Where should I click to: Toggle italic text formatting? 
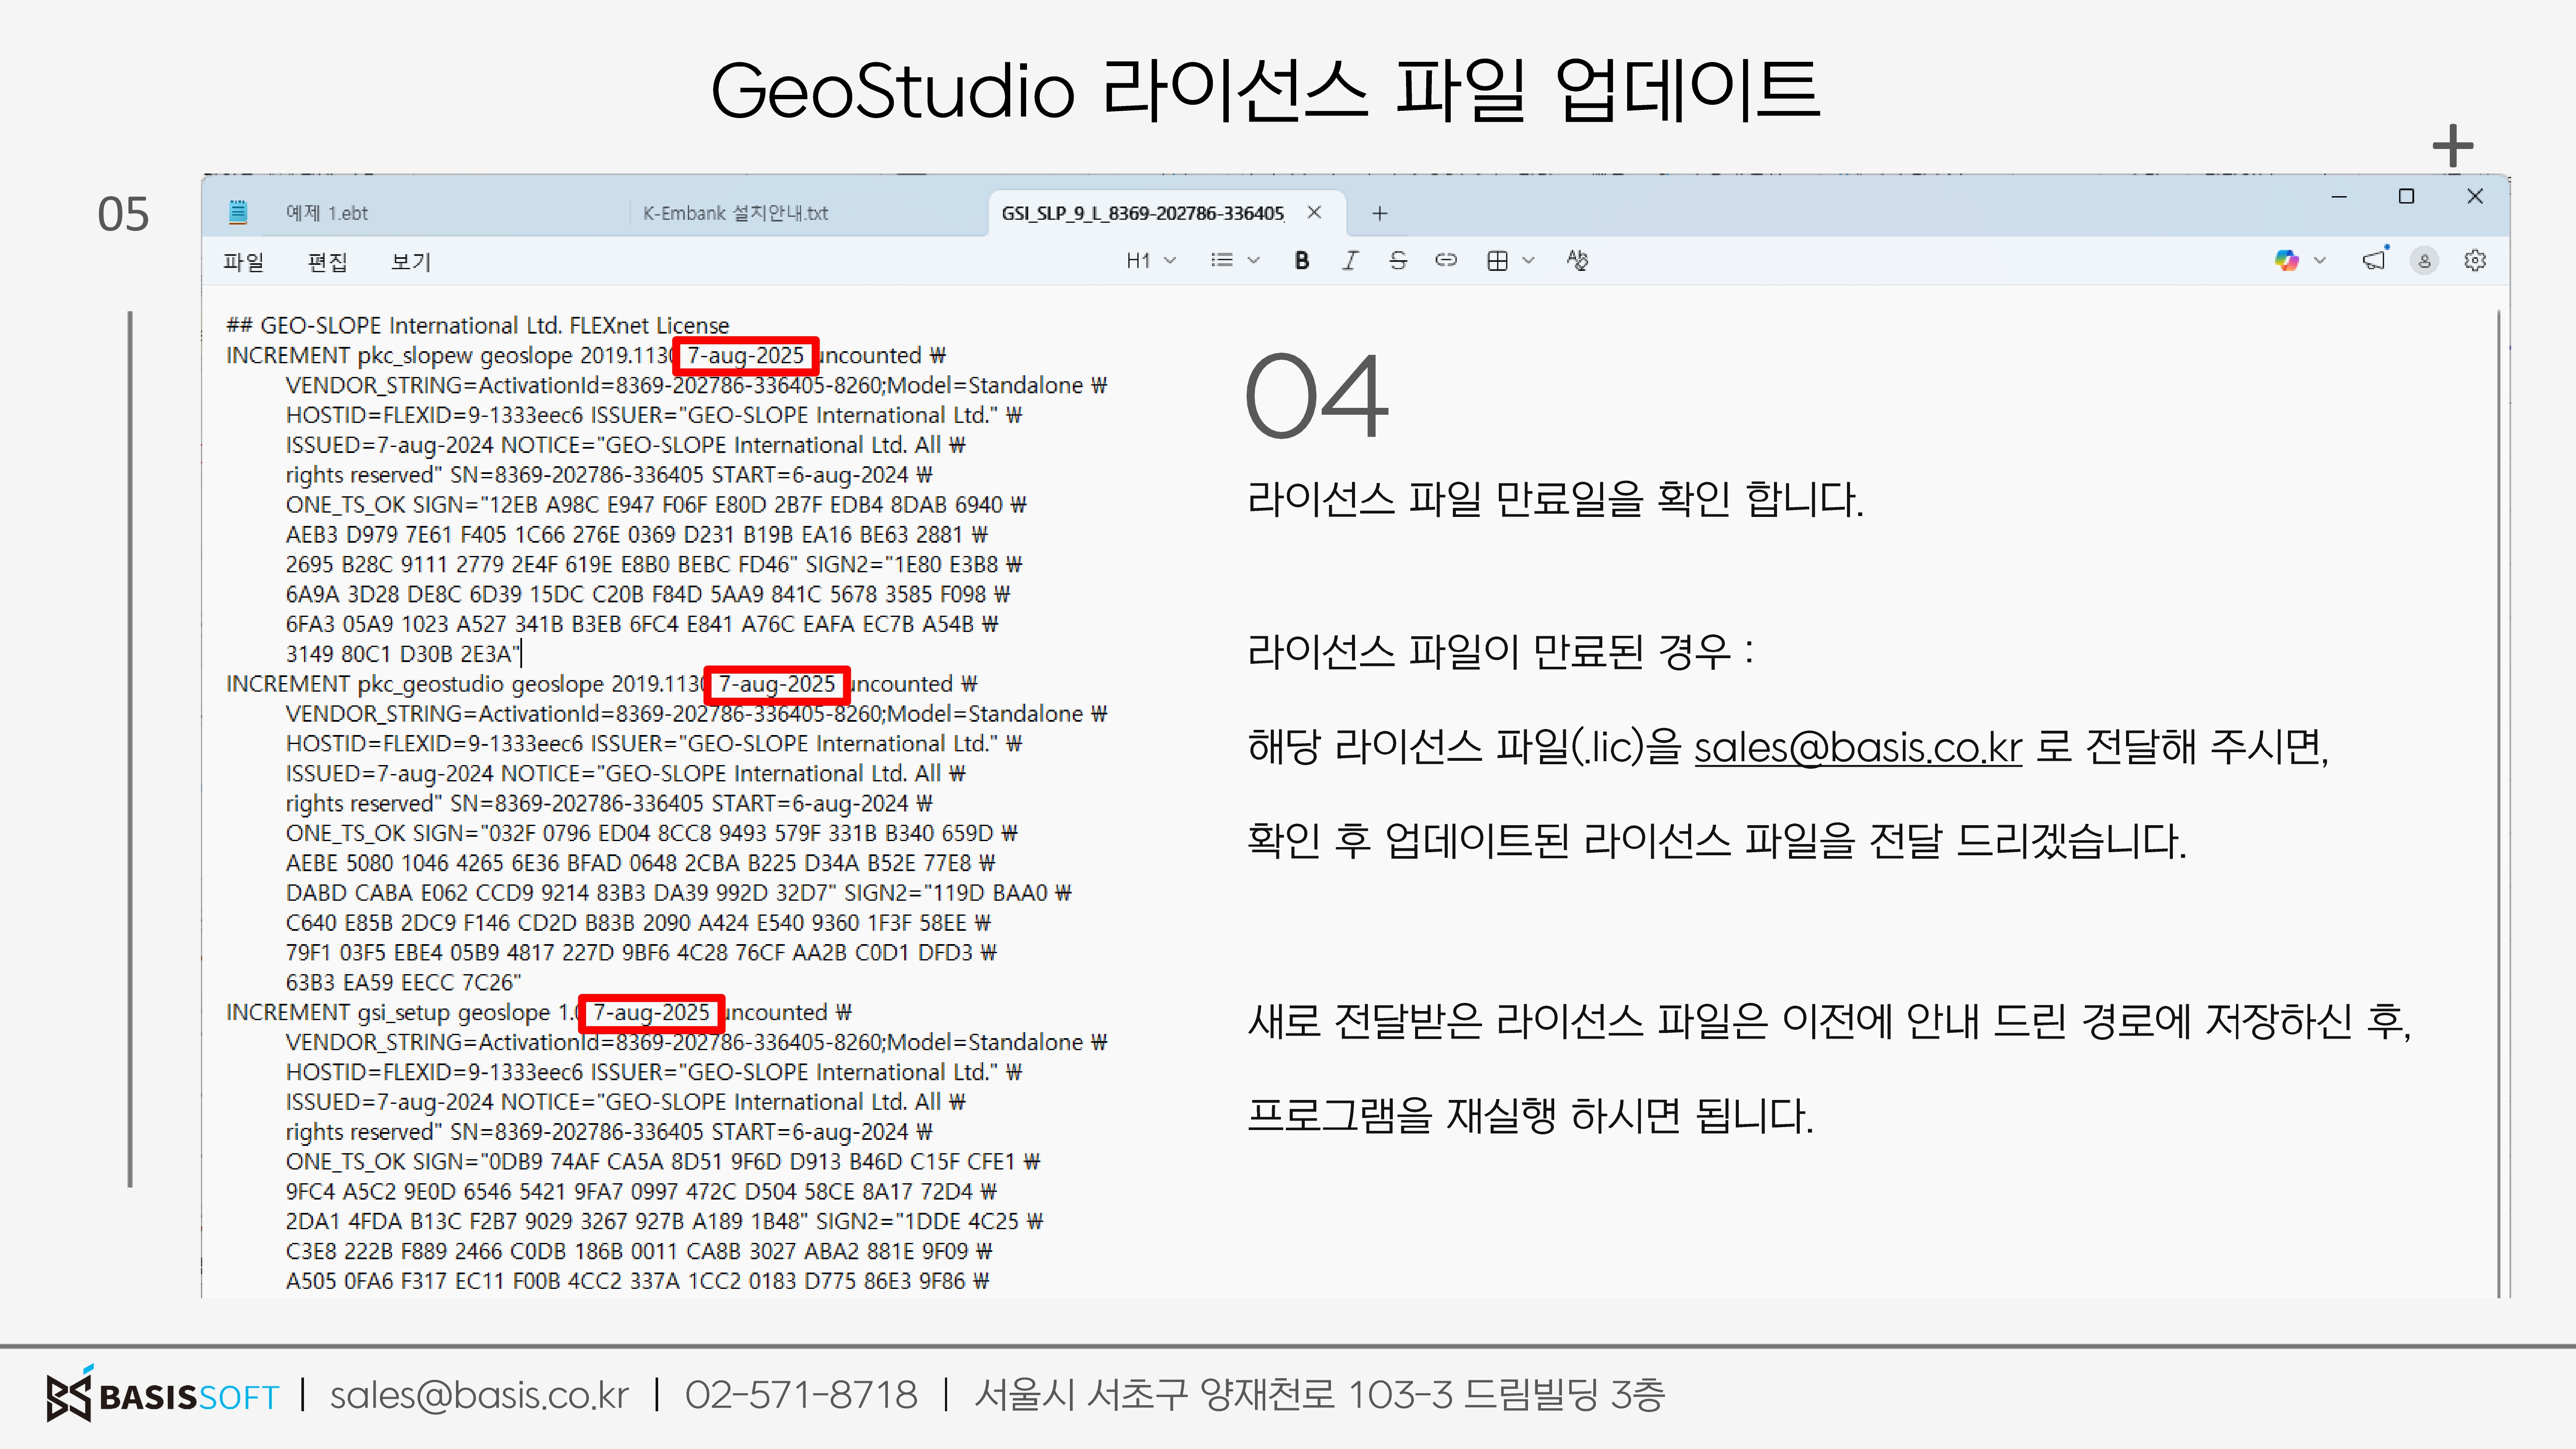(x=1350, y=261)
